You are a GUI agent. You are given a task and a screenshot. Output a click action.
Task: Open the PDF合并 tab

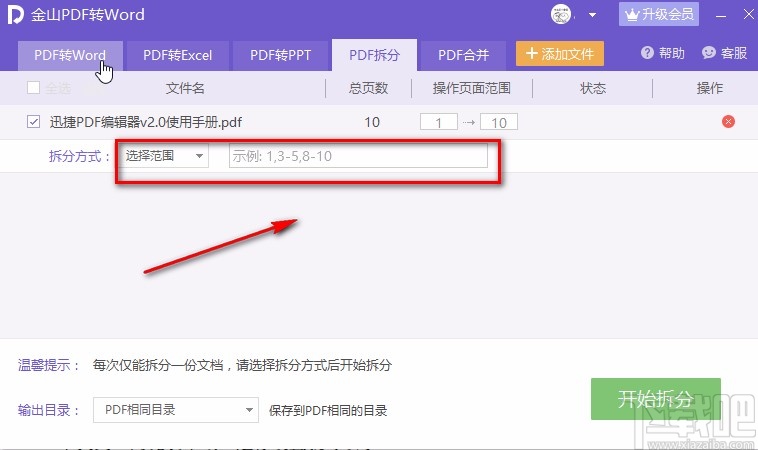point(463,55)
